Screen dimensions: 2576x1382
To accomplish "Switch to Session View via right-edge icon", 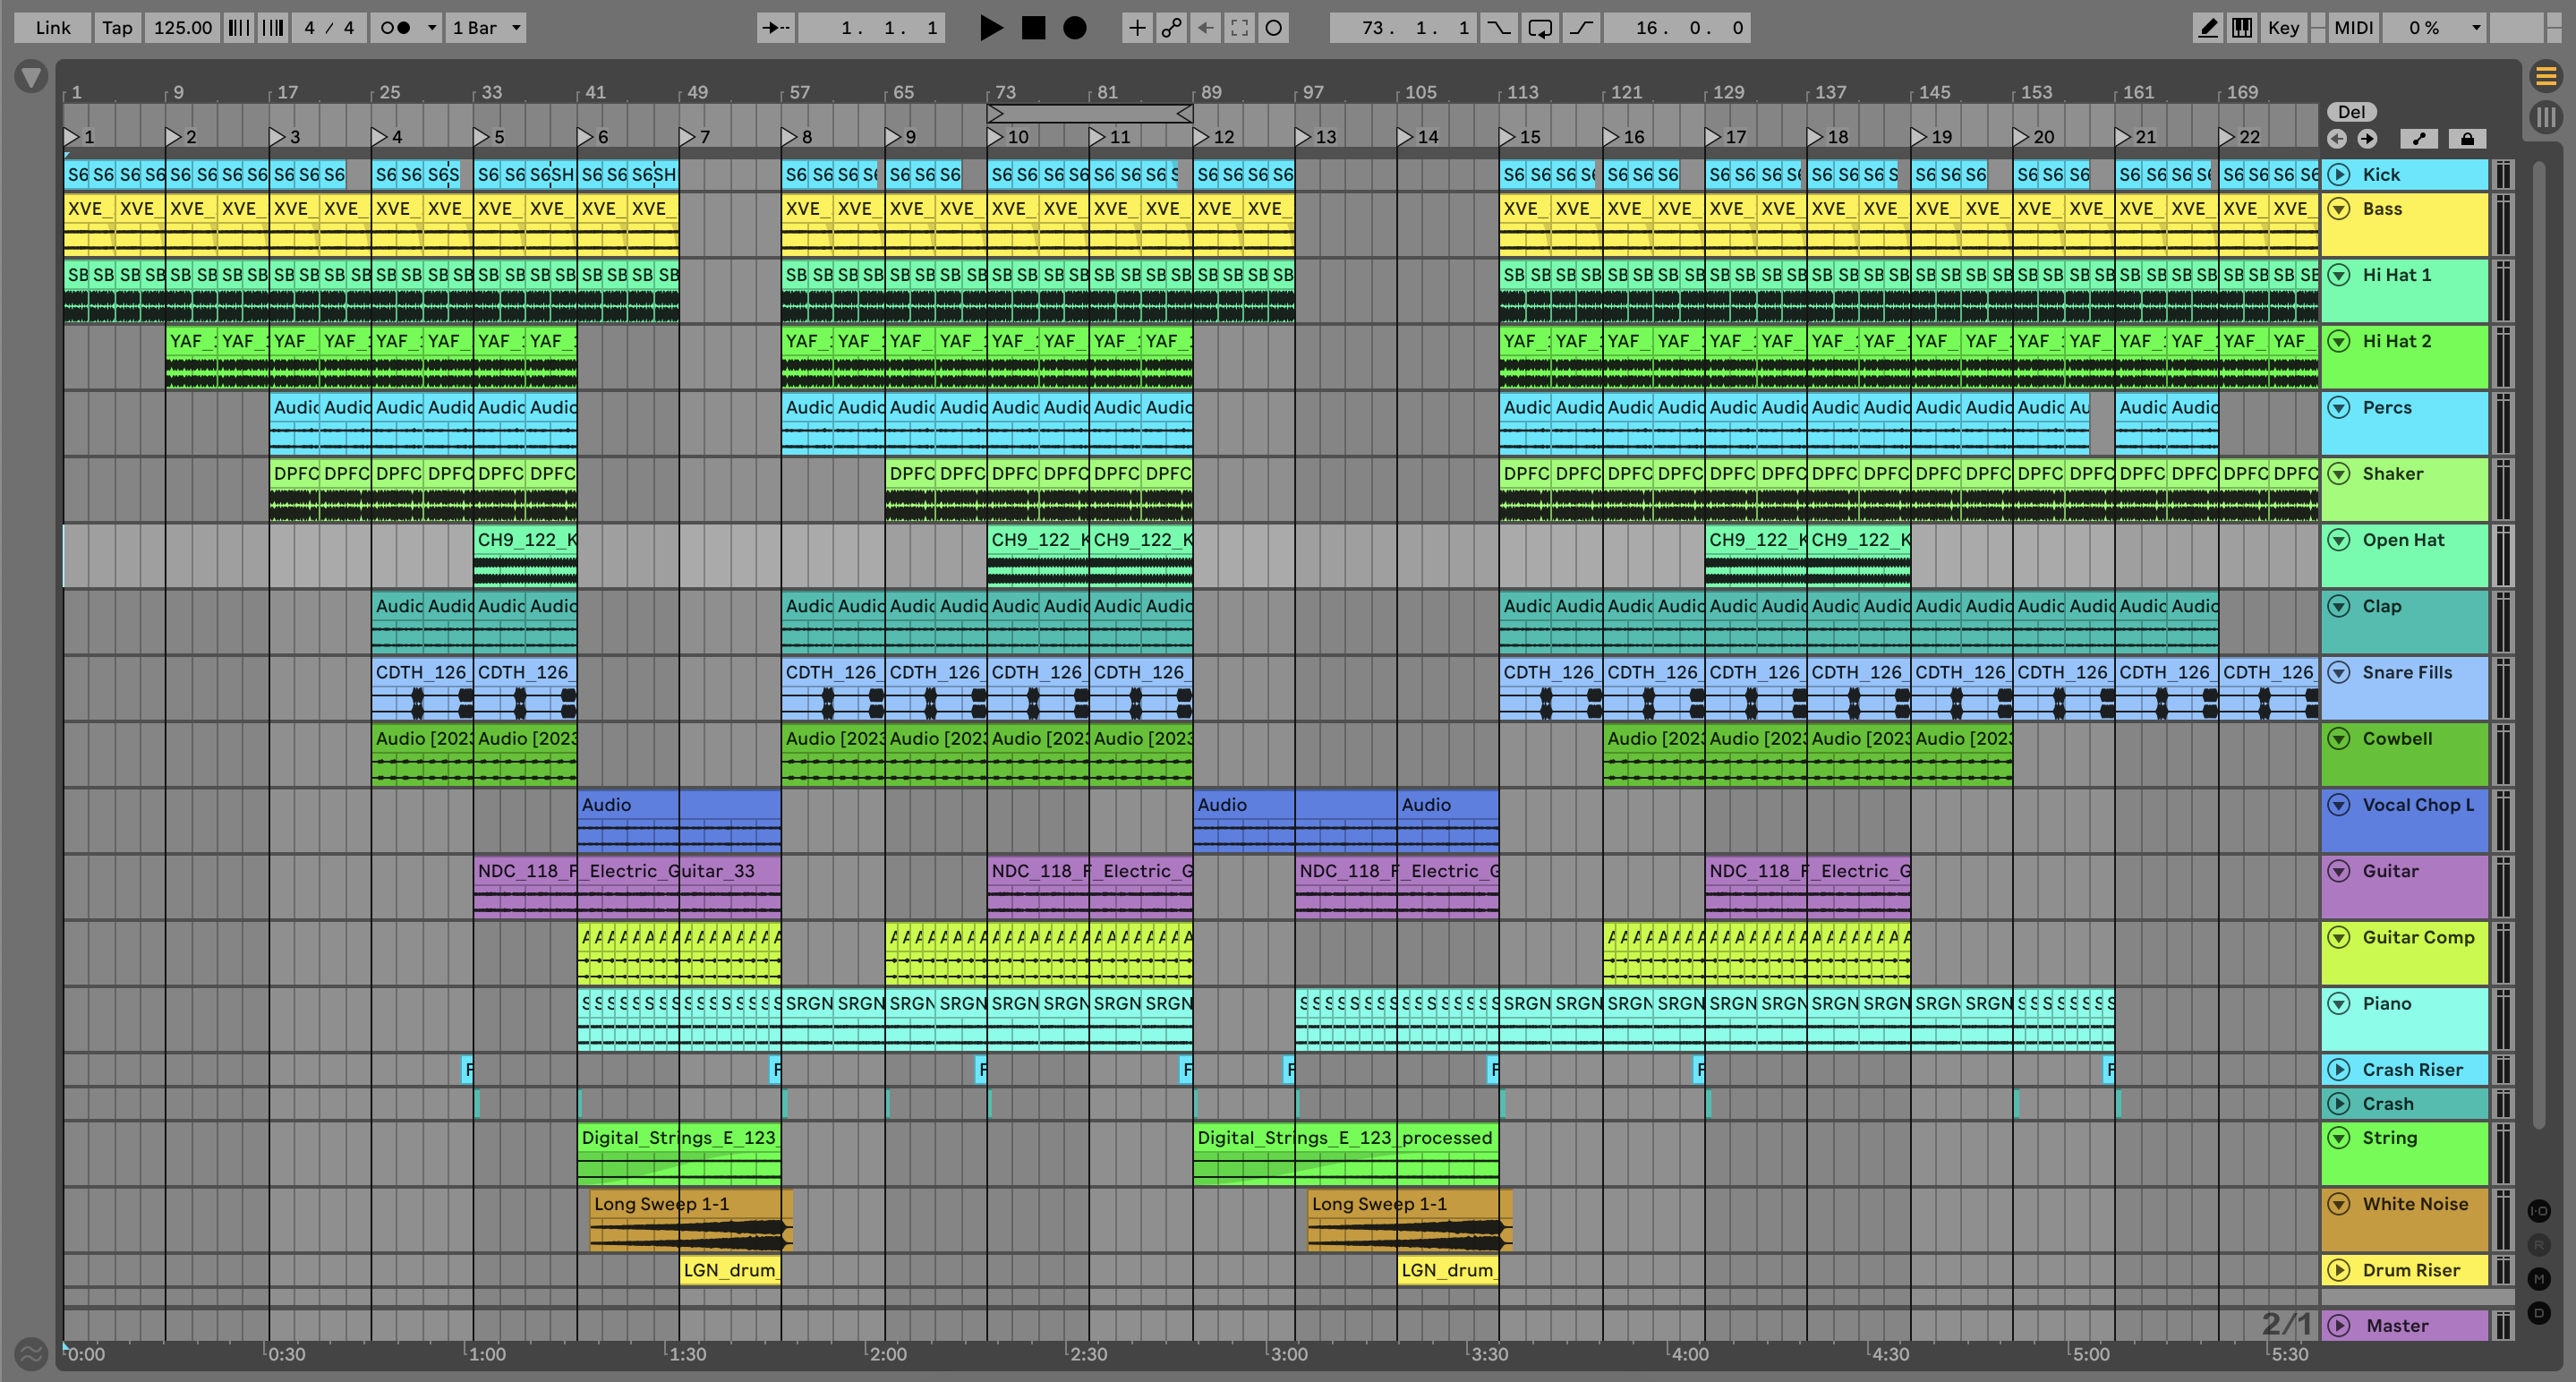I will [x=2546, y=116].
